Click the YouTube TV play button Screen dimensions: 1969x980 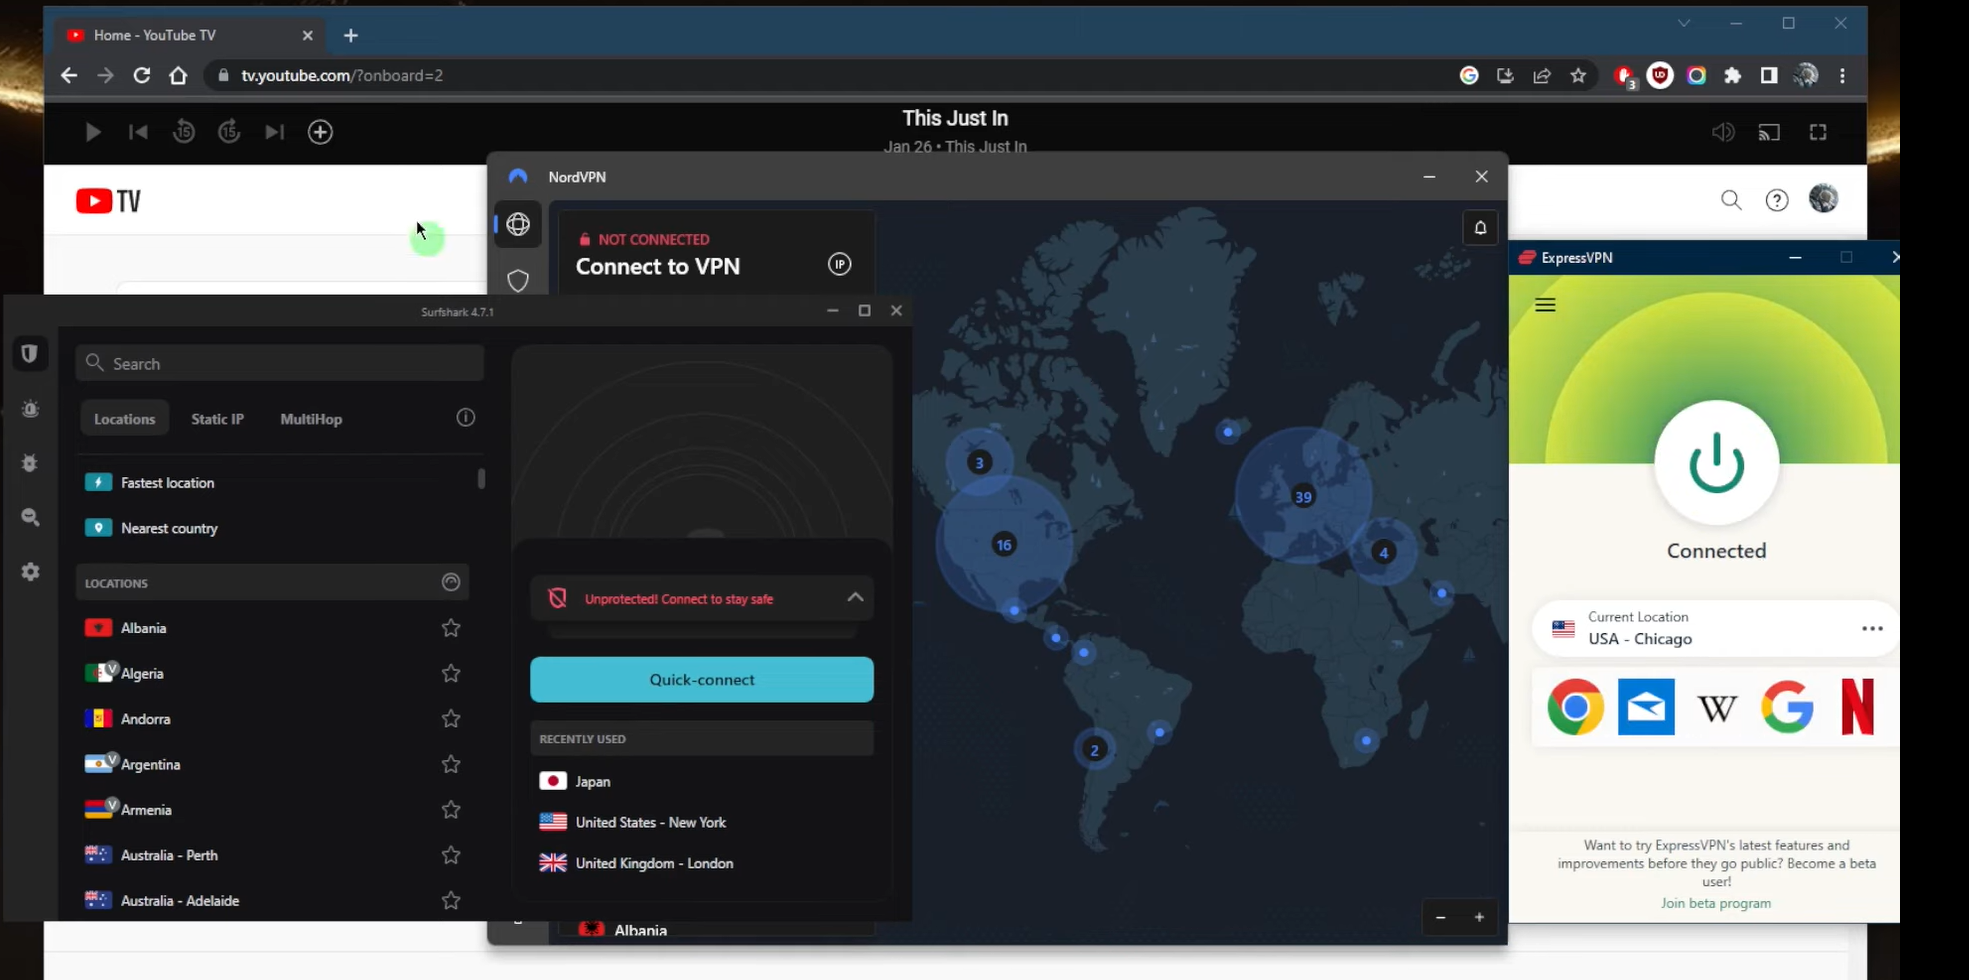92,132
